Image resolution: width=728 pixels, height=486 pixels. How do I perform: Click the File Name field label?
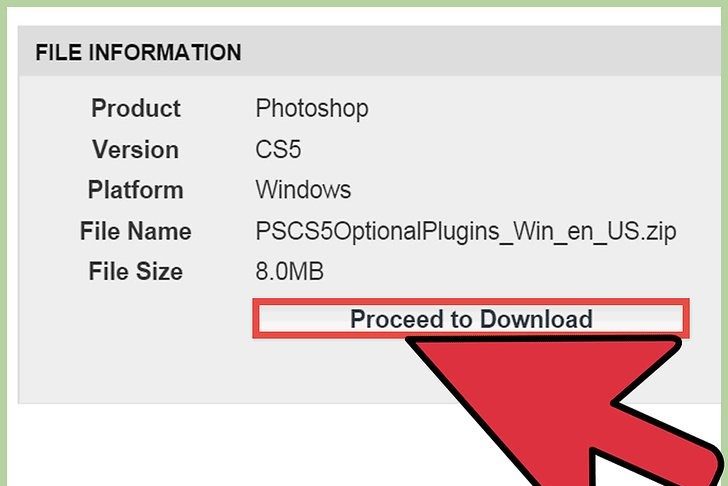pyautogui.click(x=135, y=232)
